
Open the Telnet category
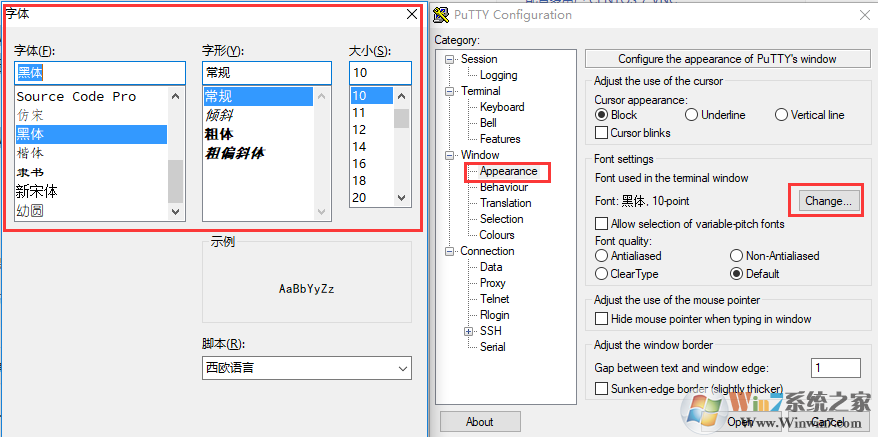click(494, 299)
